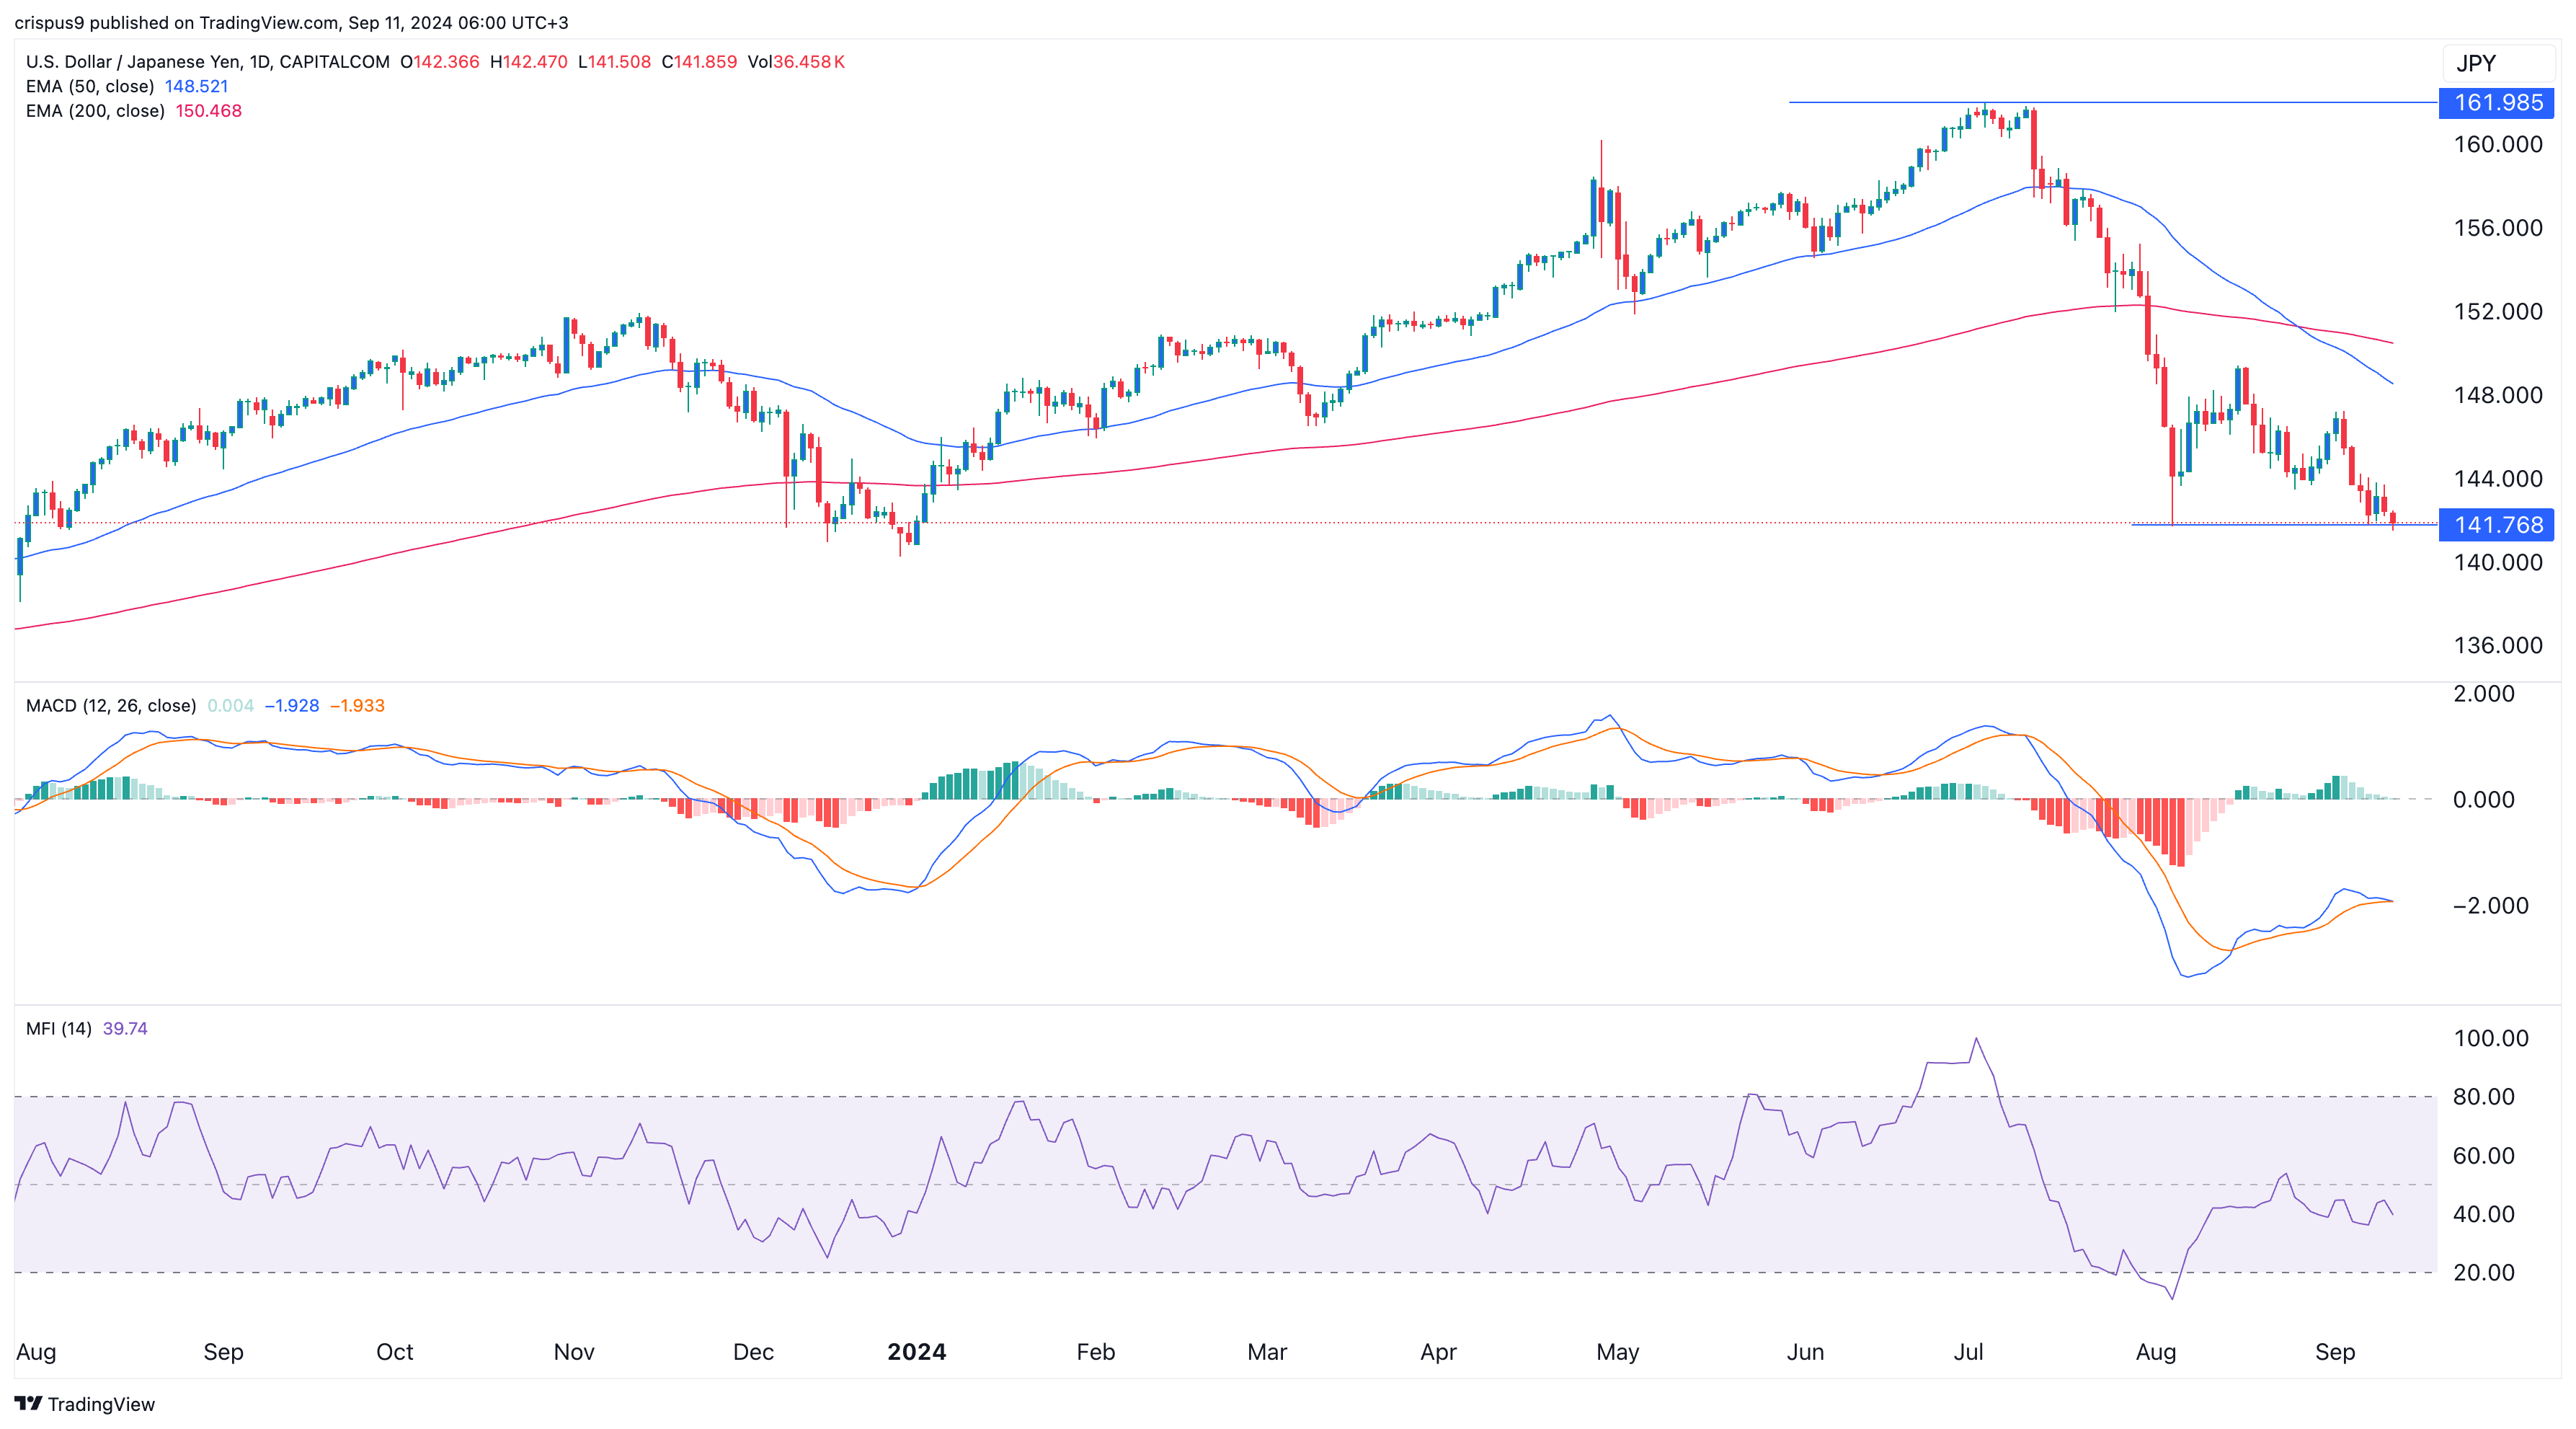
Task: Click the Feb time axis label
Action: [1095, 1352]
